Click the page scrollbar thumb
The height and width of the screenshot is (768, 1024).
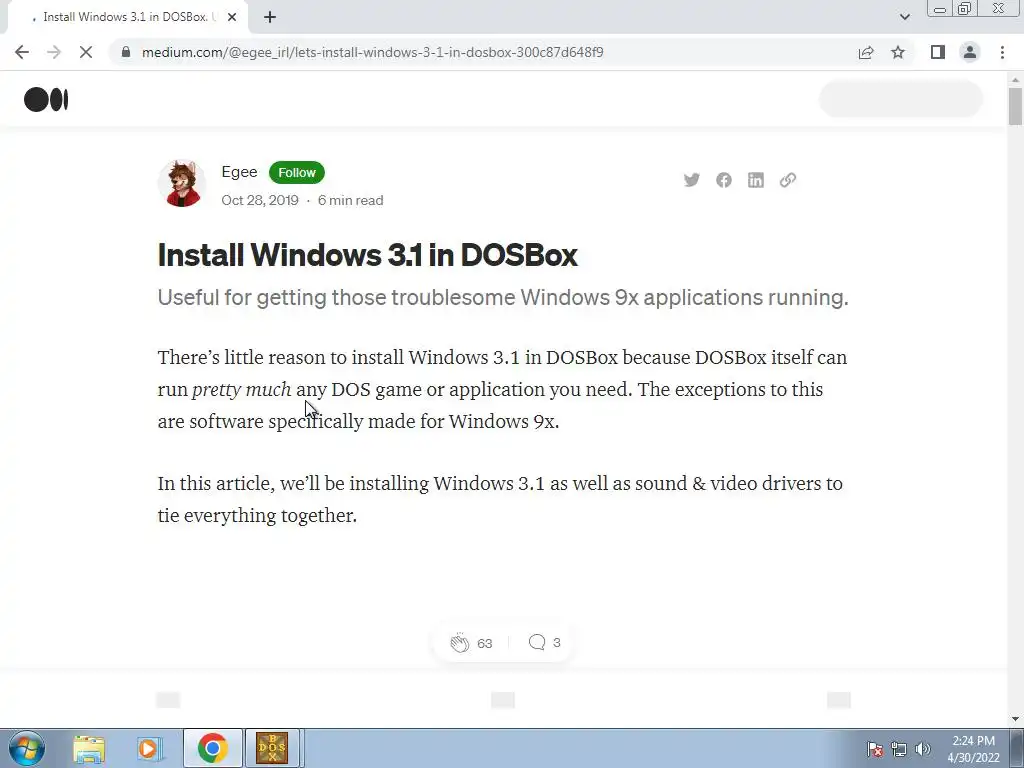1015,106
